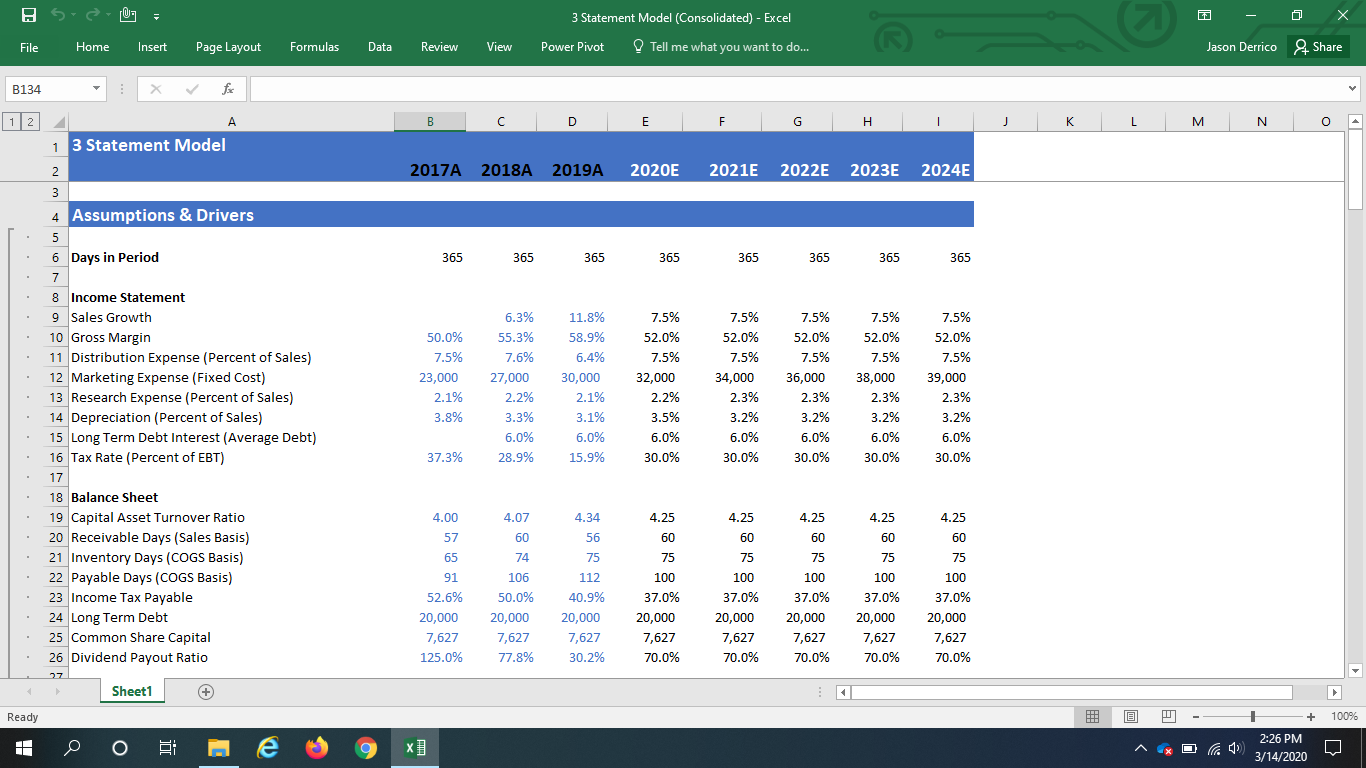Viewport: 1366px width, 768px height.
Task: Switch to Page Break Preview view
Action: 1168,717
